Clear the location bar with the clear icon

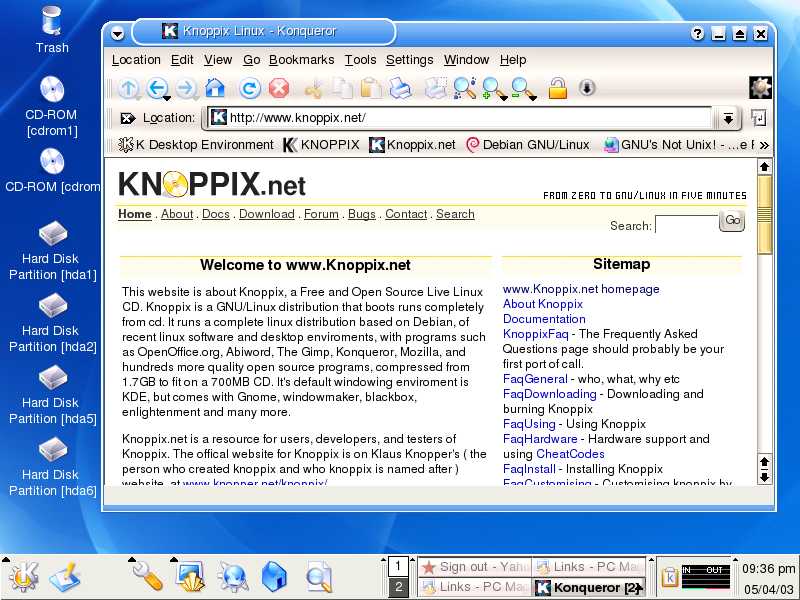point(127,118)
